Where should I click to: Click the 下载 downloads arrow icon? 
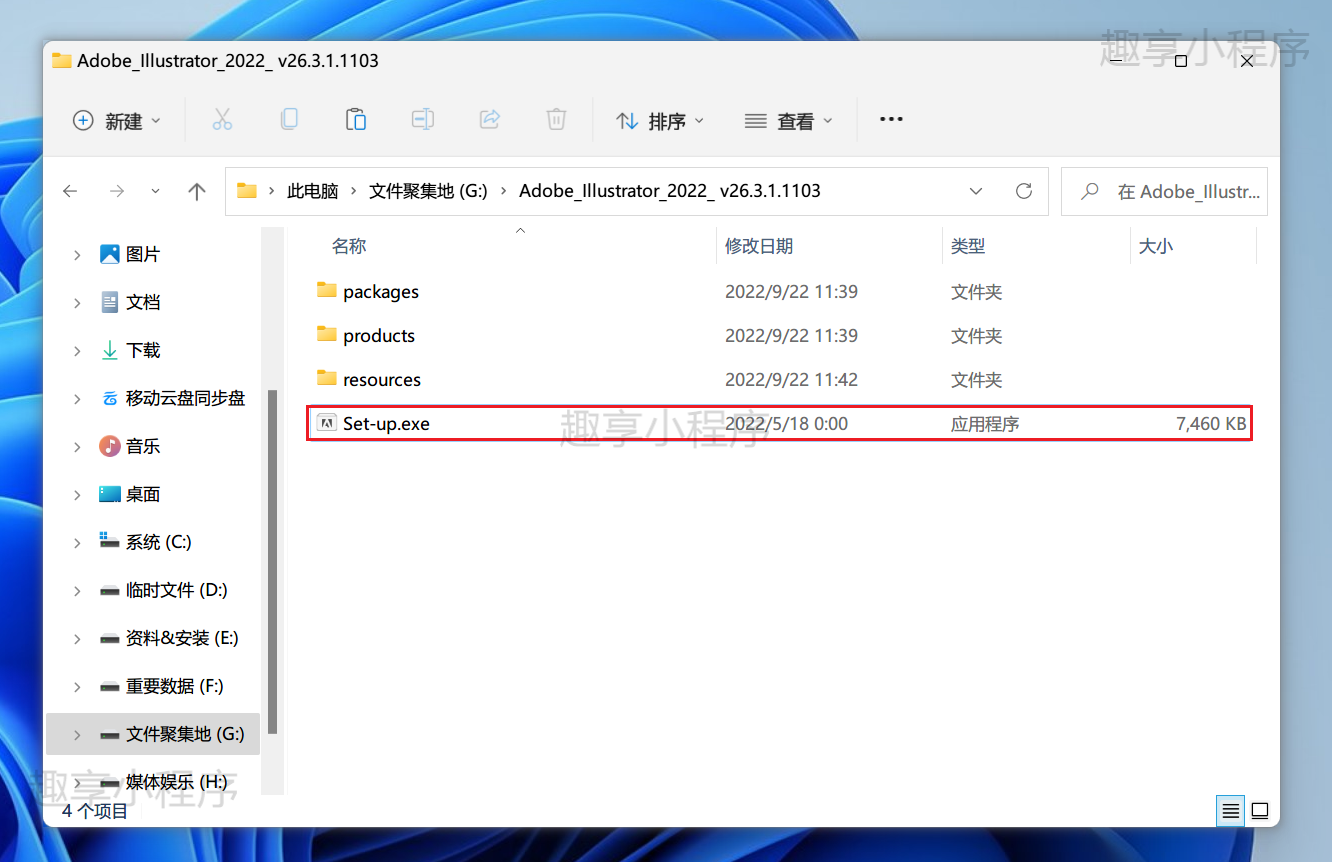(110, 350)
